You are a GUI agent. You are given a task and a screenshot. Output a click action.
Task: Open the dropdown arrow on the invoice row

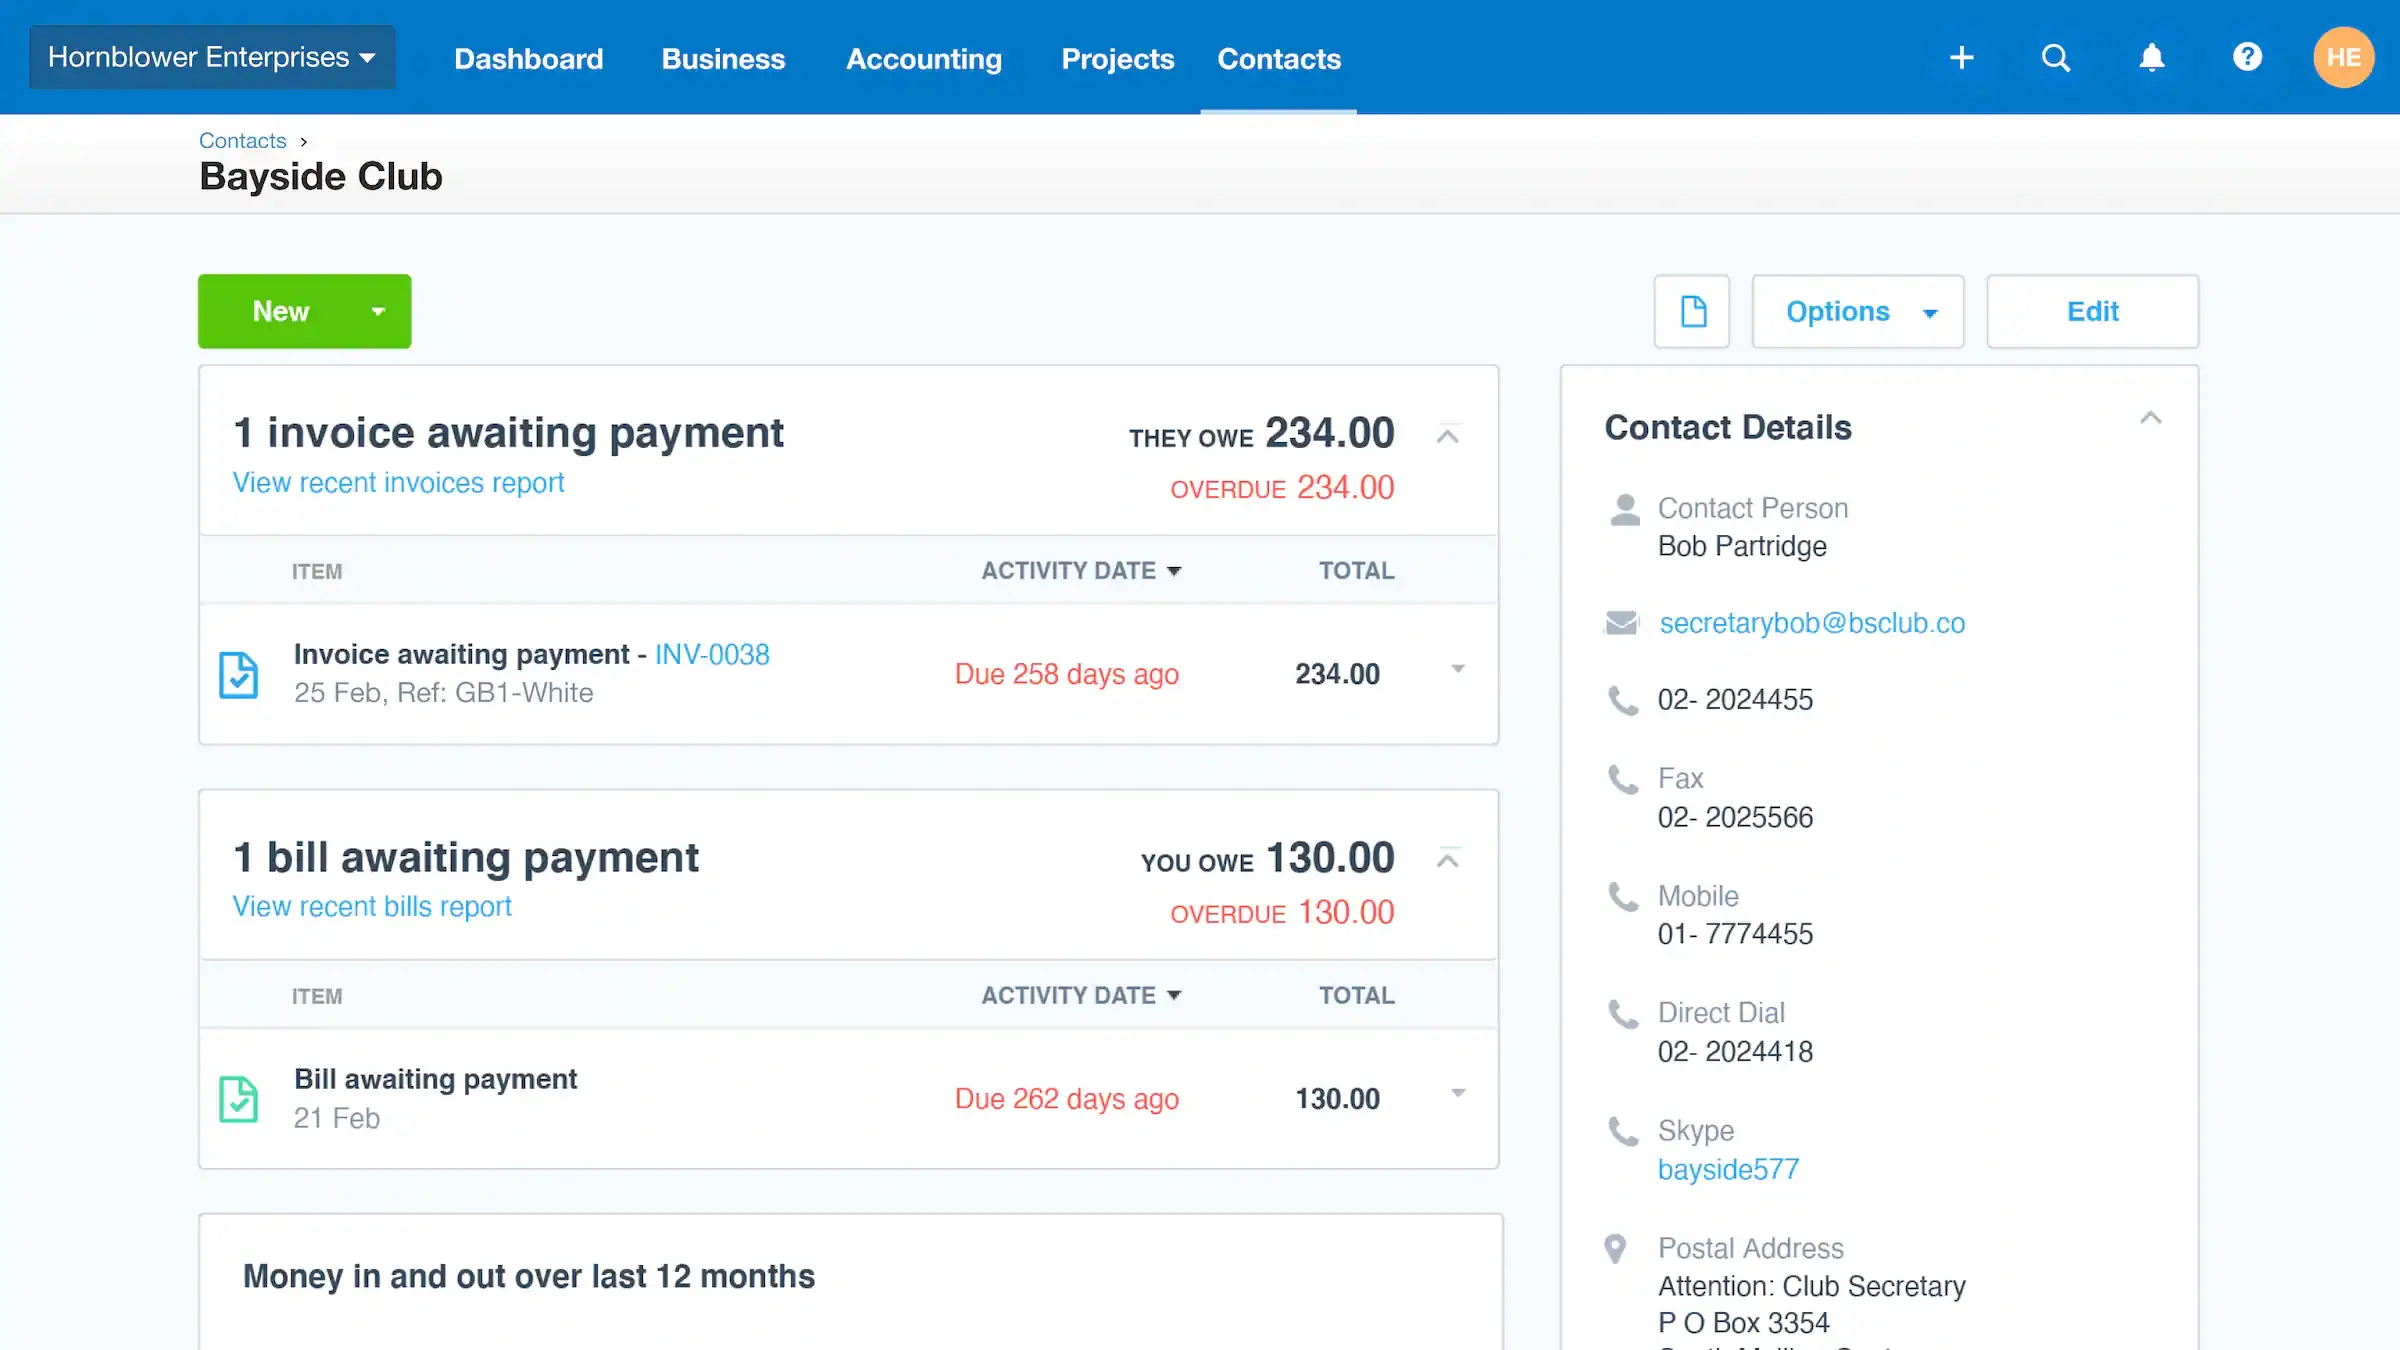(x=1458, y=669)
